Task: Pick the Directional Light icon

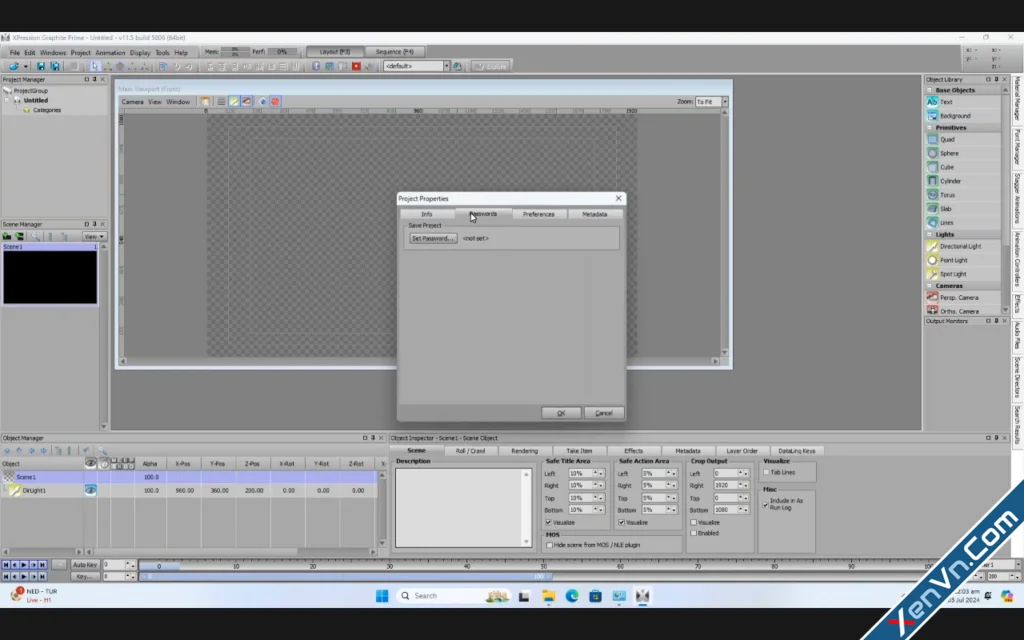Action: (x=933, y=246)
